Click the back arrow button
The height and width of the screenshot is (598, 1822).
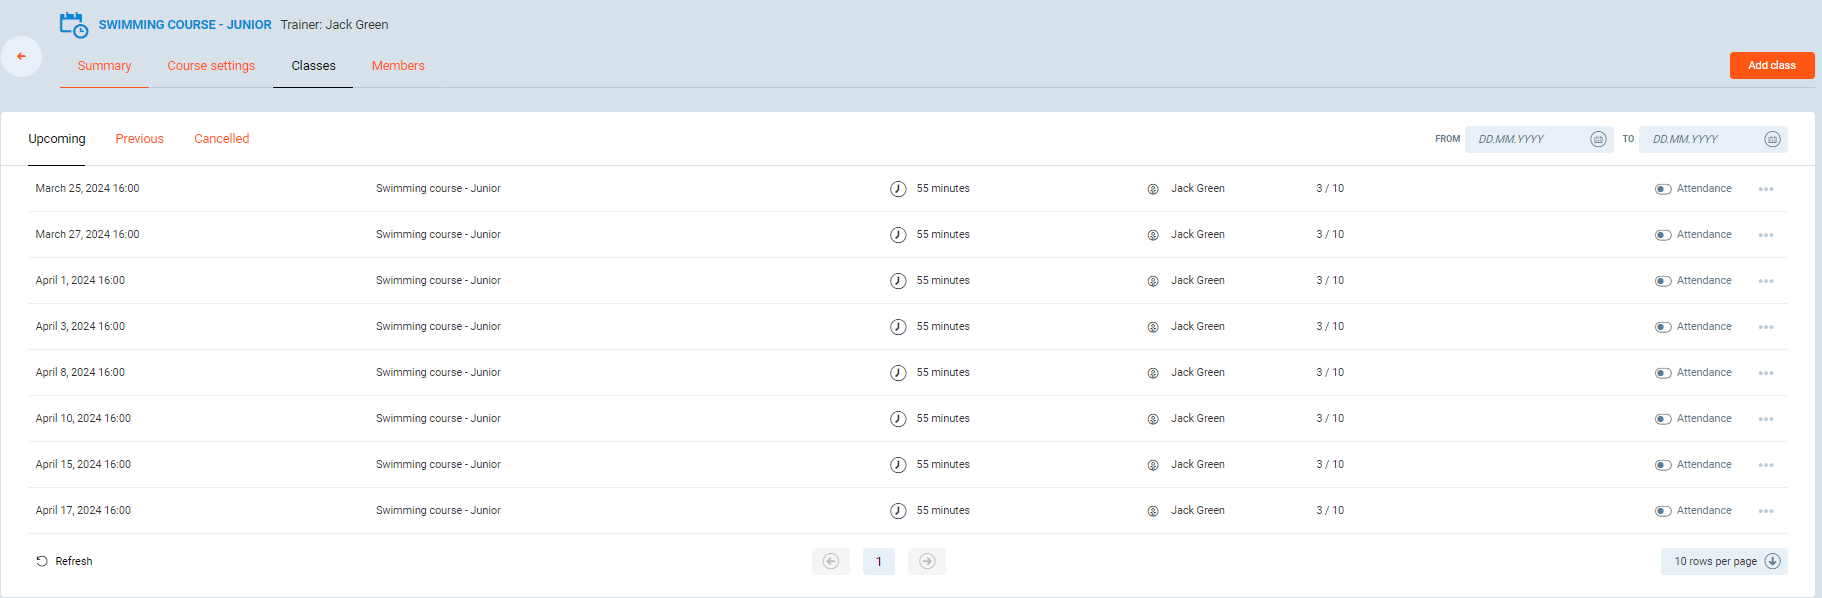[x=21, y=57]
